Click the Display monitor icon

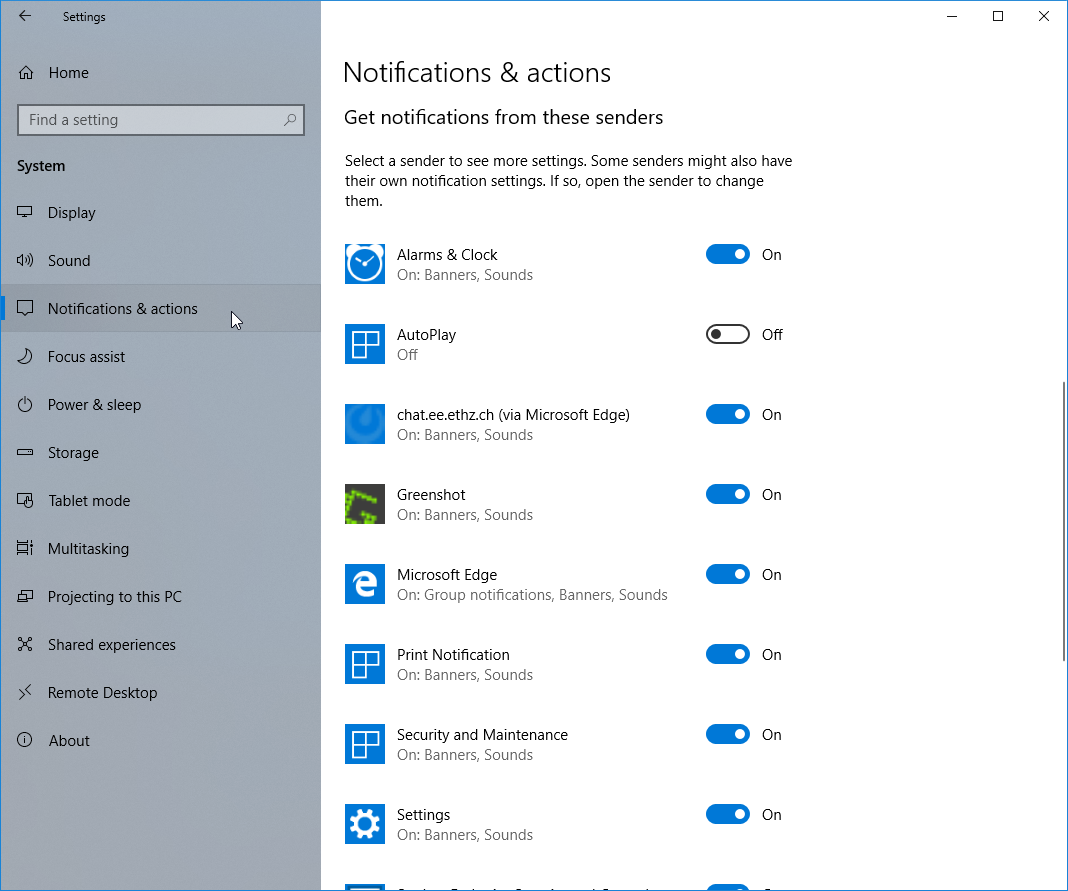pos(25,212)
